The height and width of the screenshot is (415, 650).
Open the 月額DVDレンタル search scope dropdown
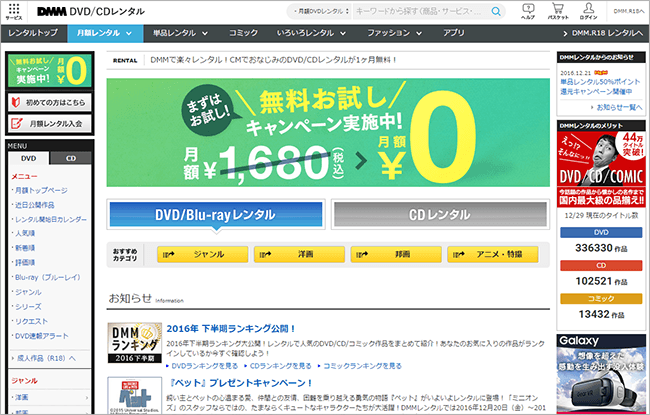click(321, 12)
